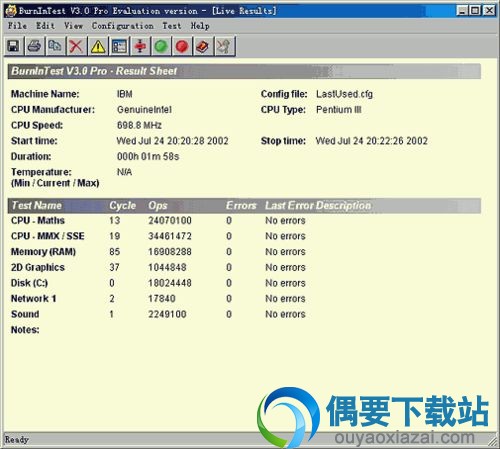This screenshot has width=500, height=449.
Task: Close the BurnInTest window
Action: point(489,11)
